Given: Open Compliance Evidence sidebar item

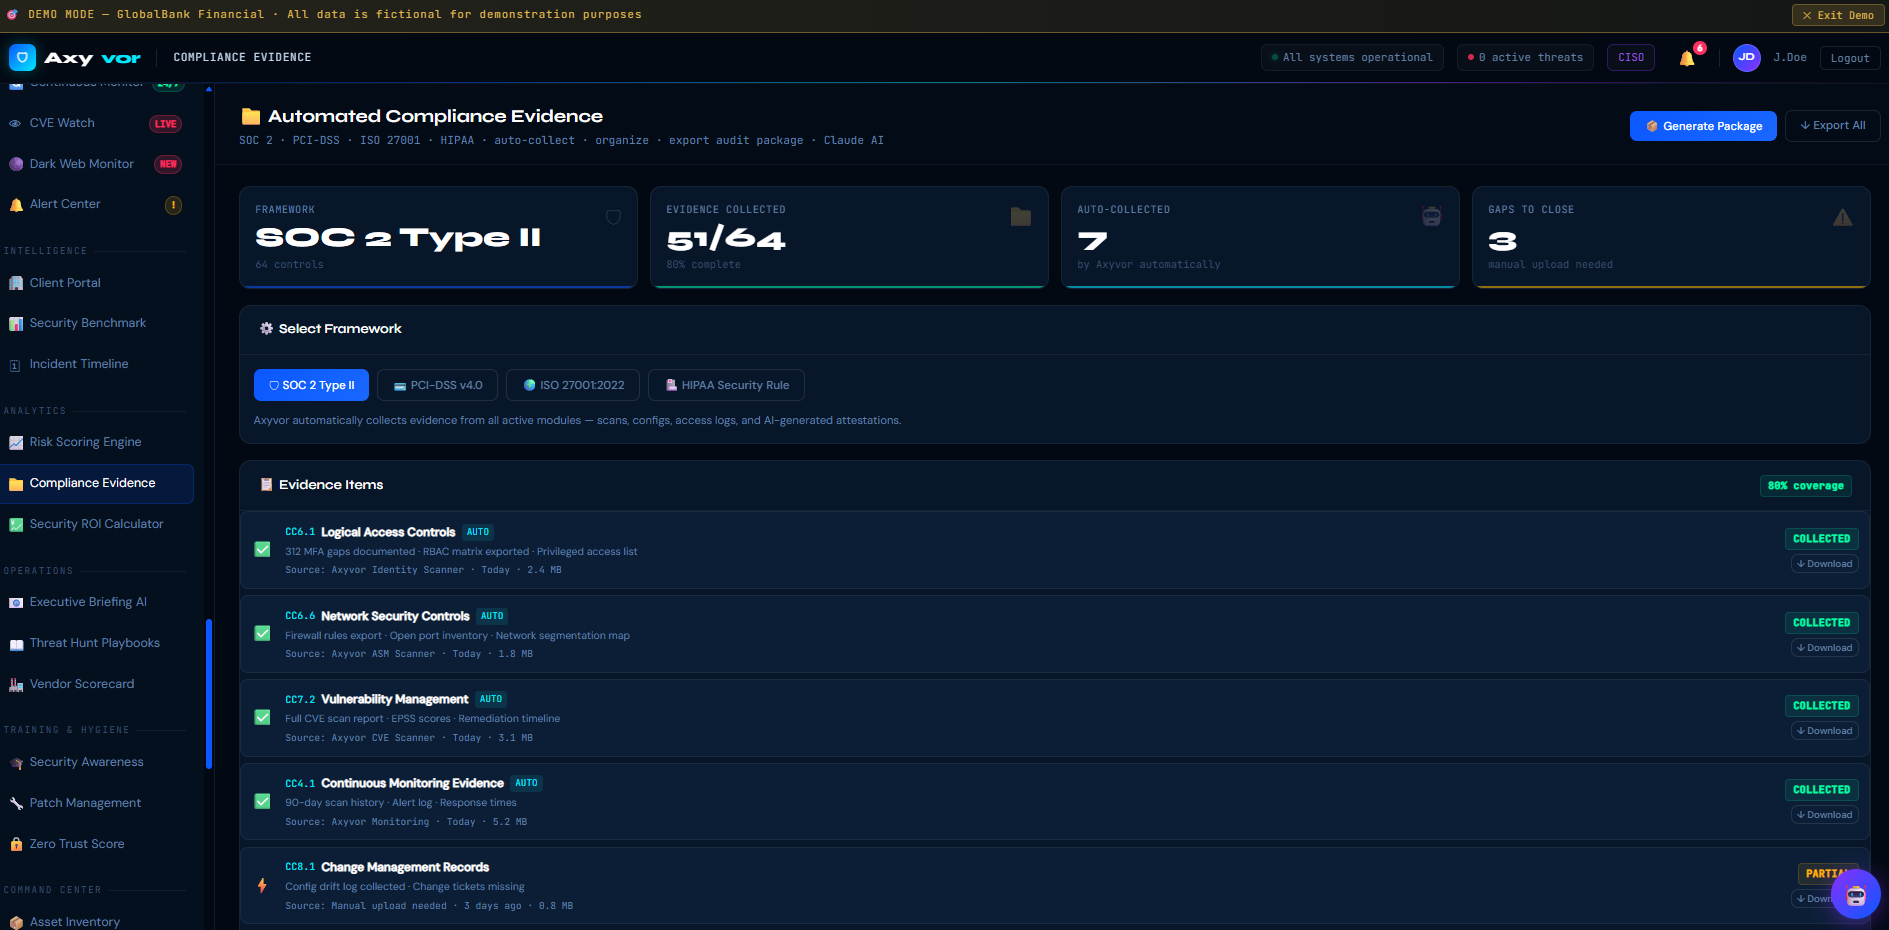Looking at the screenshot, I should point(97,484).
